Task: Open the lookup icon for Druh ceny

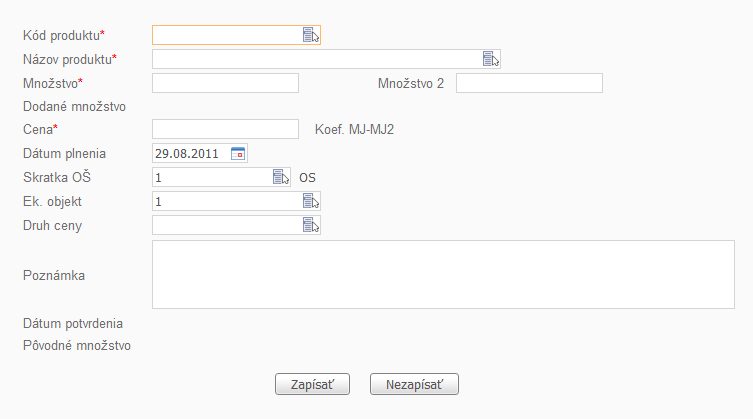Action: pyautogui.click(x=311, y=225)
